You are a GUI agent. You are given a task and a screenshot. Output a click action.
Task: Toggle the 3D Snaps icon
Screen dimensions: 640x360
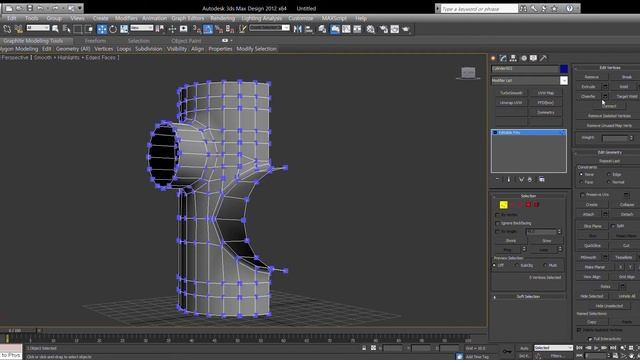click(x=197, y=29)
